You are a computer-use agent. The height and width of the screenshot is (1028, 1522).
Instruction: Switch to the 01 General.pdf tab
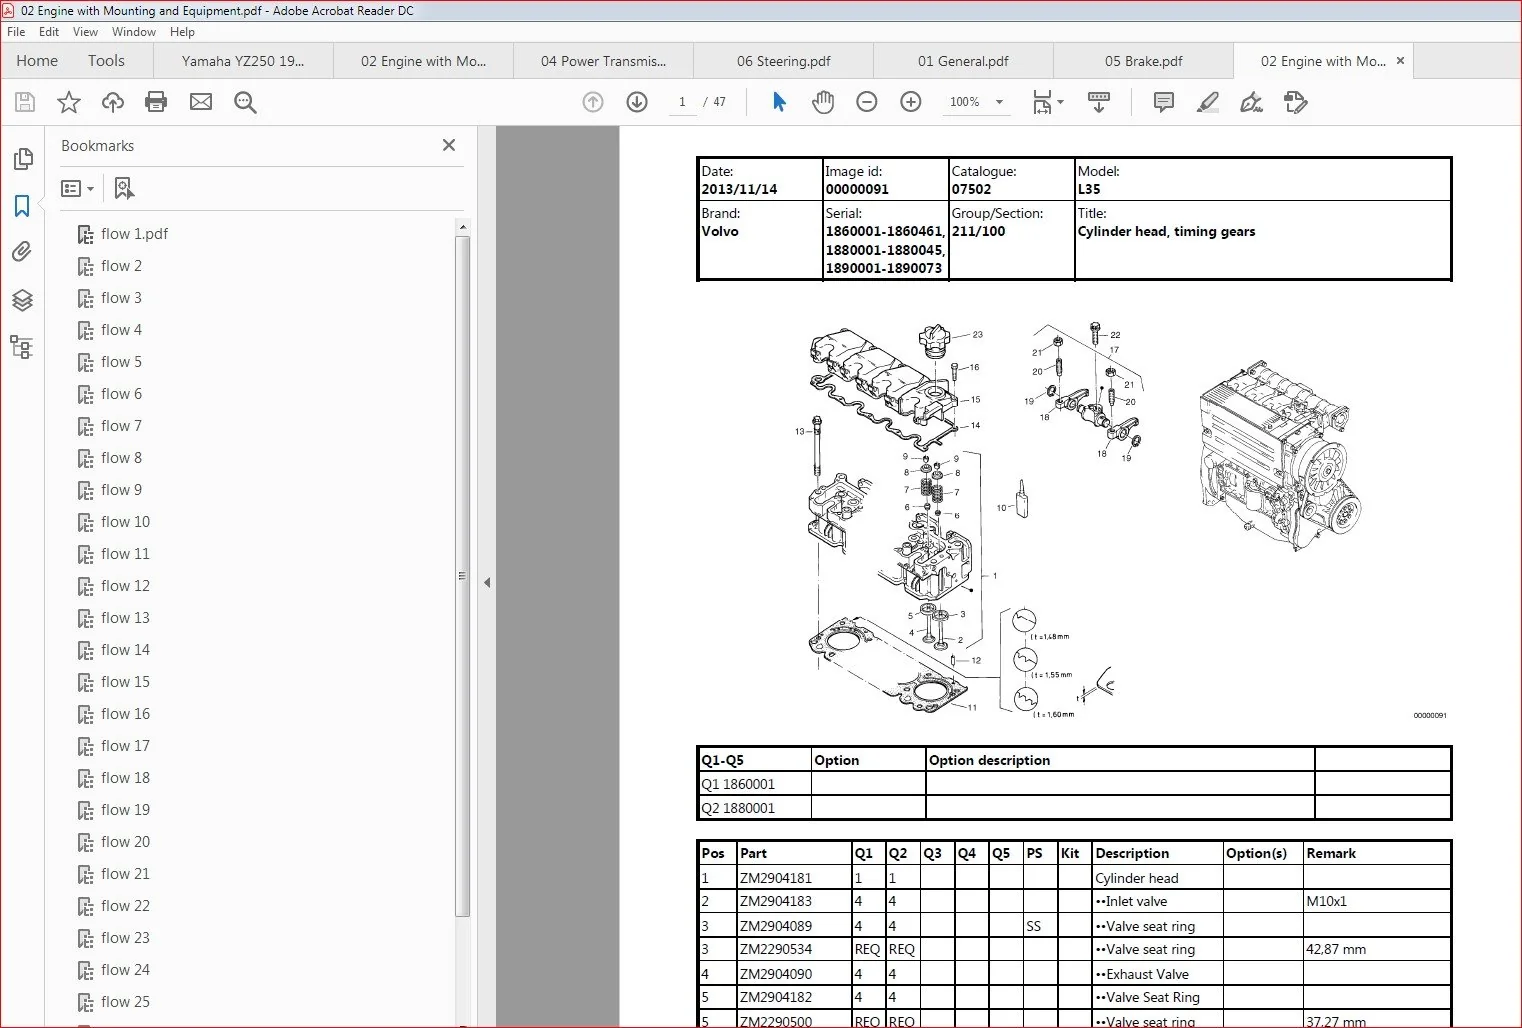click(963, 61)
